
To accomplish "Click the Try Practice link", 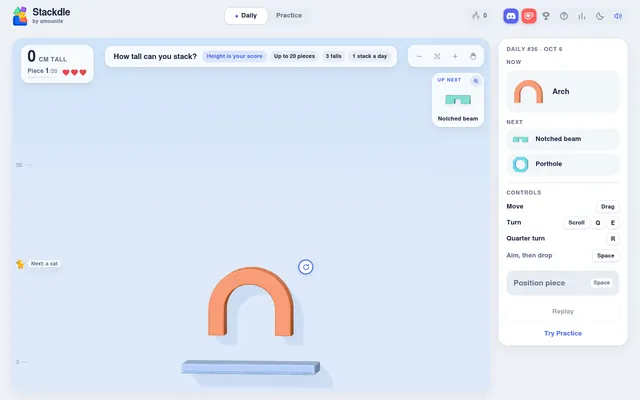I will (563, 333).
